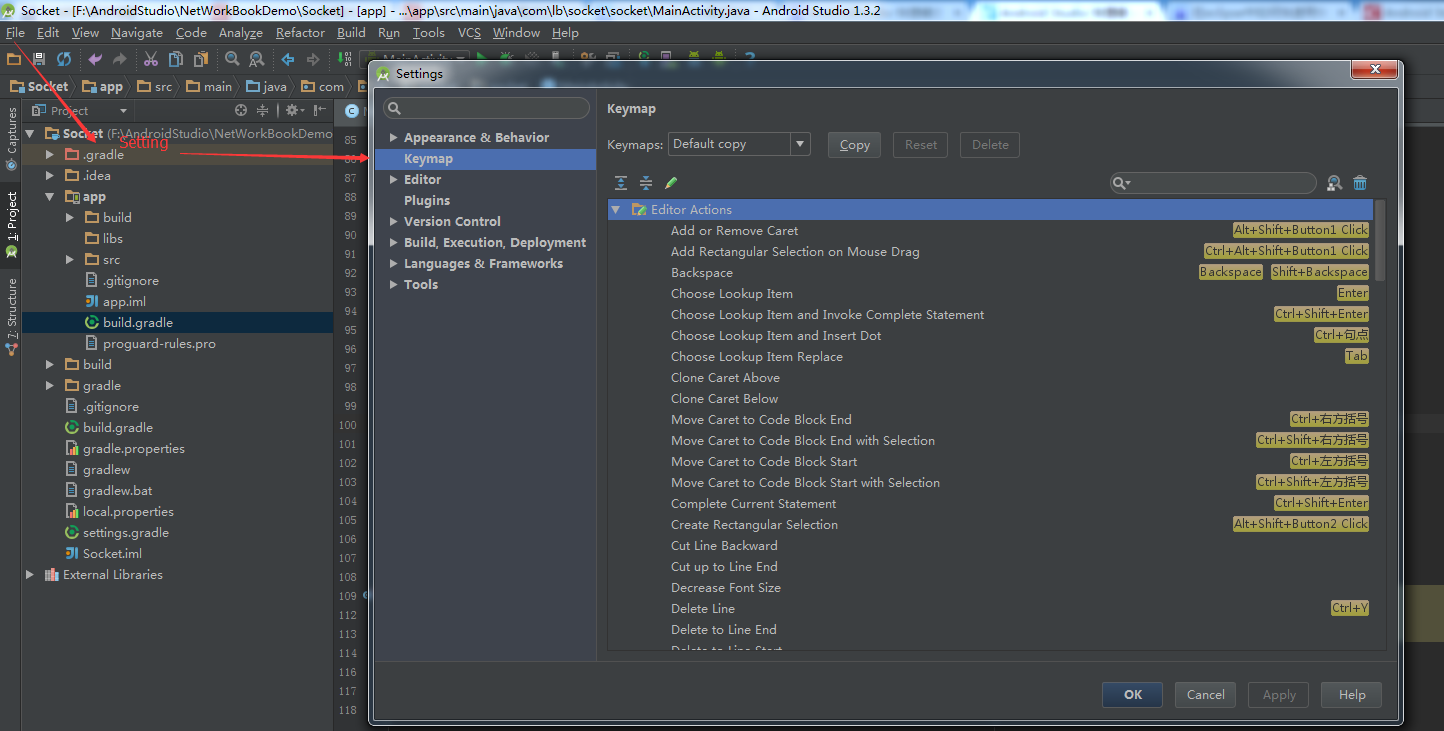Click the Copy icon in main toolbar
The image size is (1444, 731).
click(x=175, y=59)
